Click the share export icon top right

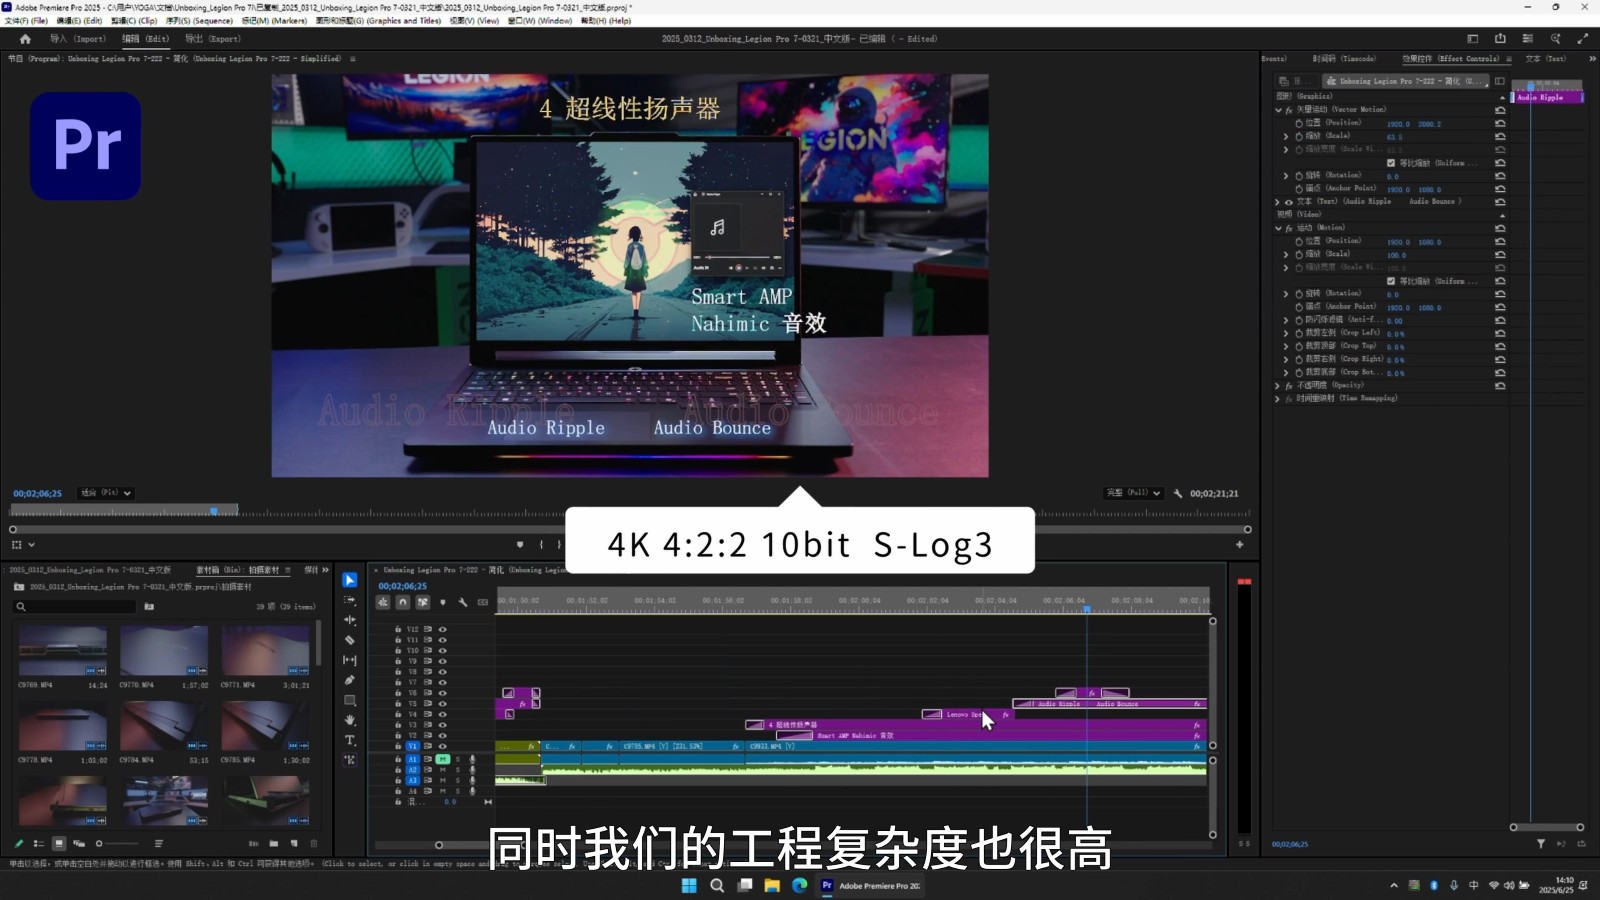[1500, 39]
